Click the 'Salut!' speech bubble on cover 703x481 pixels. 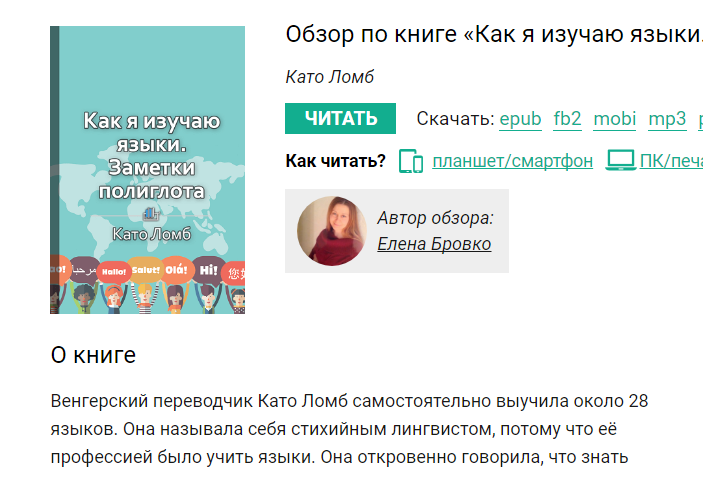(145, 270)
